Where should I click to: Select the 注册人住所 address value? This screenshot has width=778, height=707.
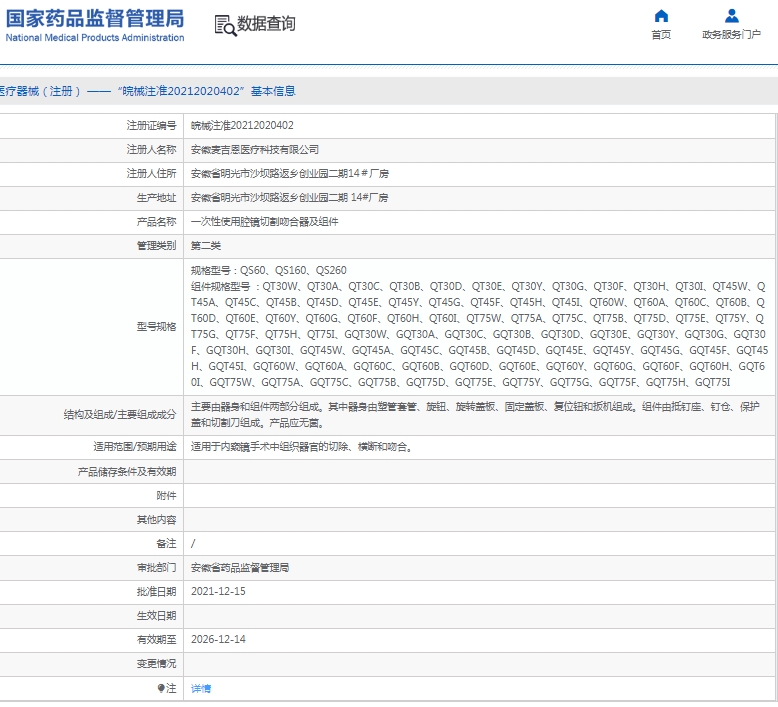click(x=290, y=174)
